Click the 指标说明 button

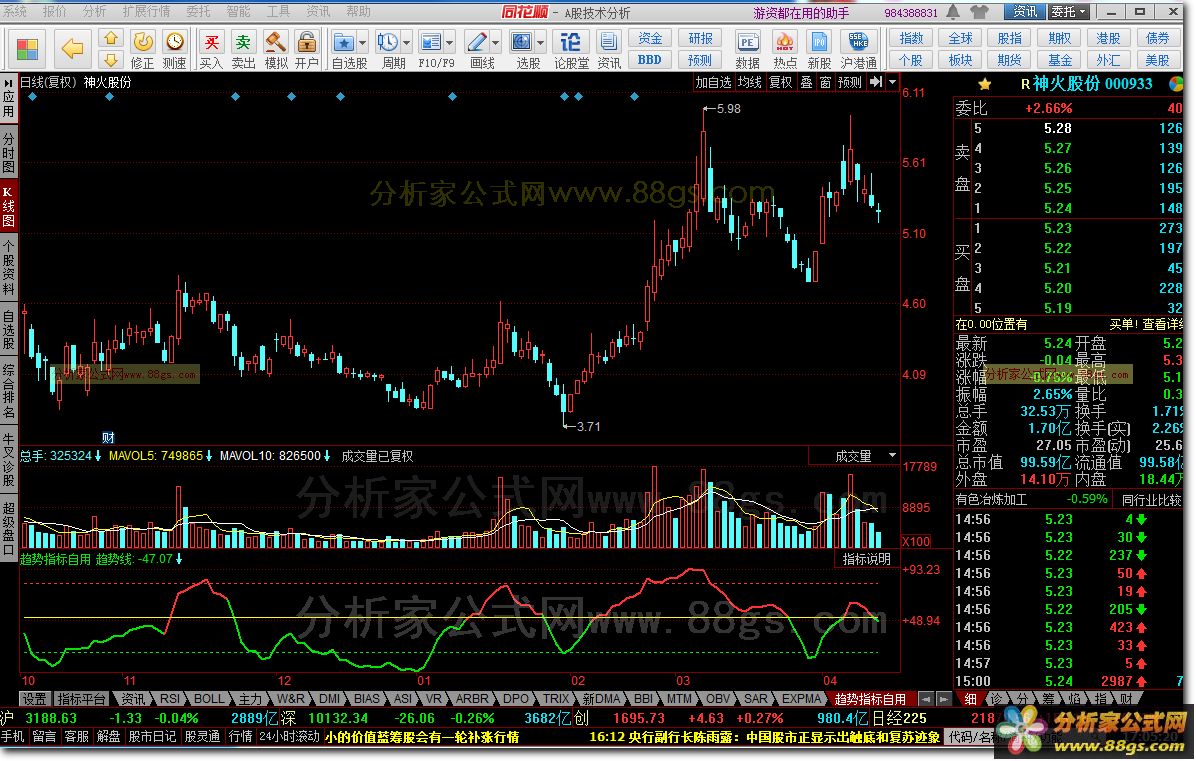(866, 559)
